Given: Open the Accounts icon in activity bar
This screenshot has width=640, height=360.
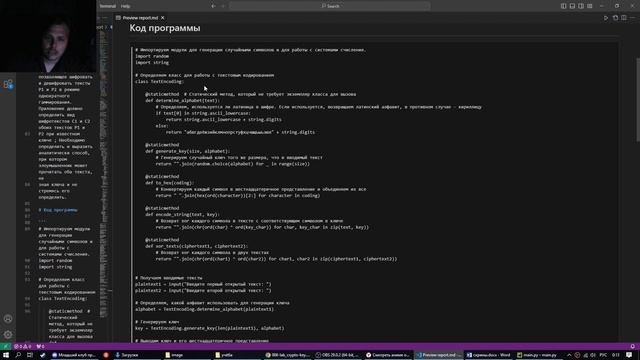Looking at the screenshot, I should coord(8,319).
